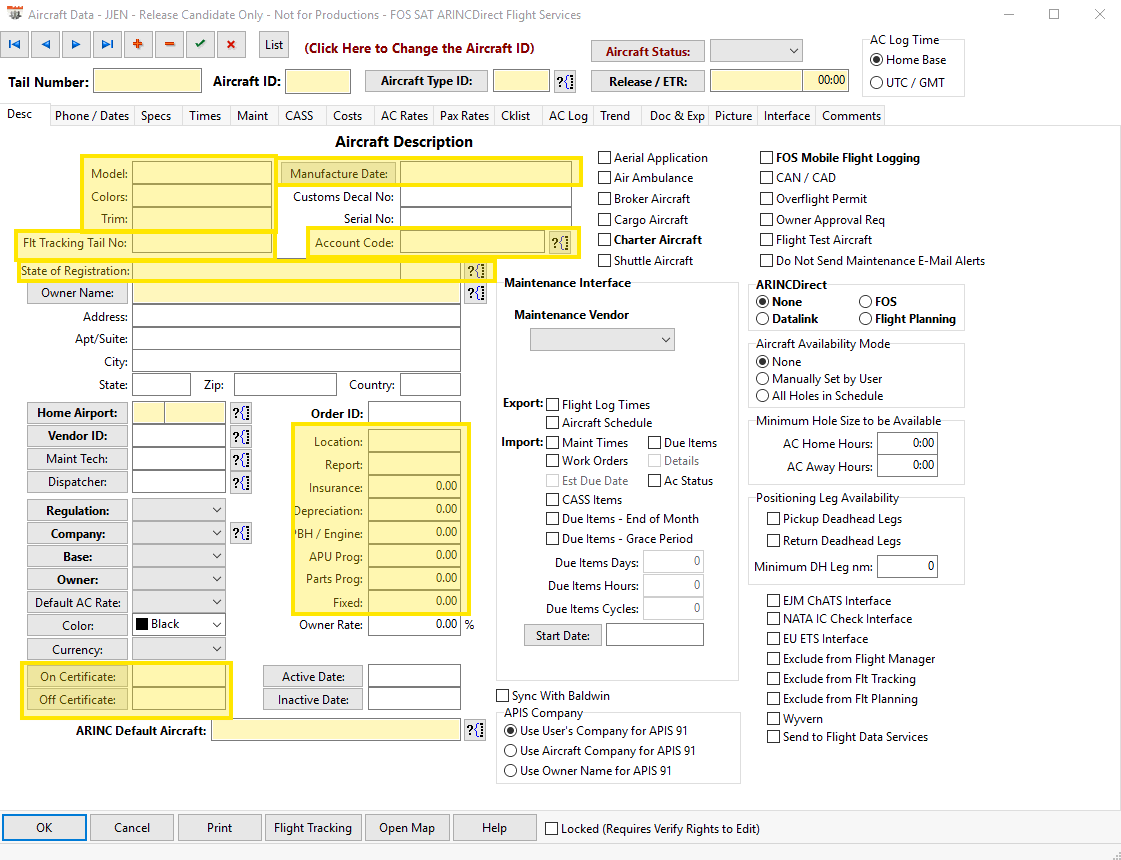Screen dimensions: 1121x860
Task: Go to first record navigation arrow
Action: (x=15, y=44)
